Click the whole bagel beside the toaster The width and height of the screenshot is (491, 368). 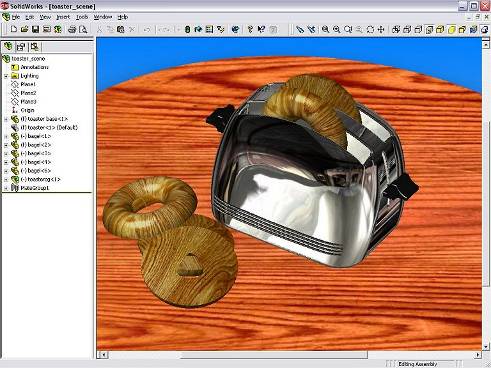pos(150,207)
